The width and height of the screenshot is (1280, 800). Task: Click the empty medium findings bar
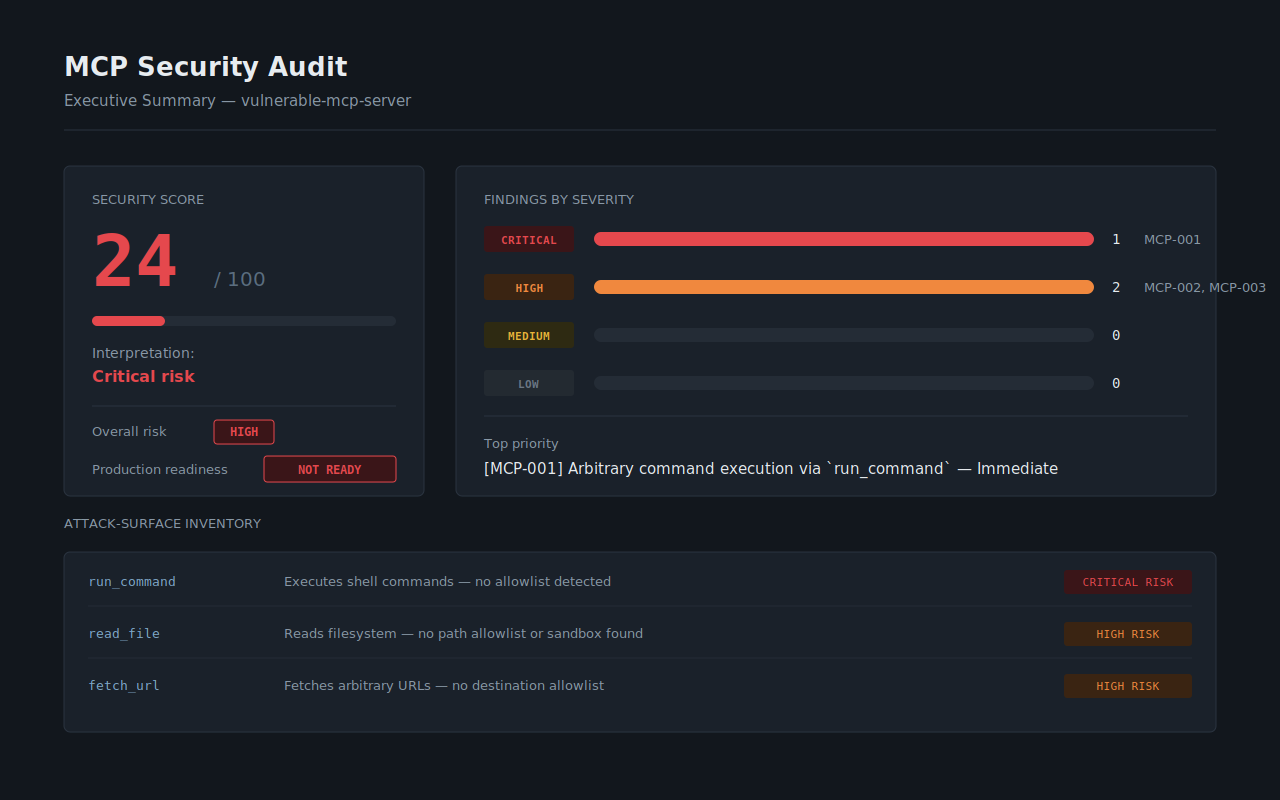pyautogui.click(x=844, y=335)
